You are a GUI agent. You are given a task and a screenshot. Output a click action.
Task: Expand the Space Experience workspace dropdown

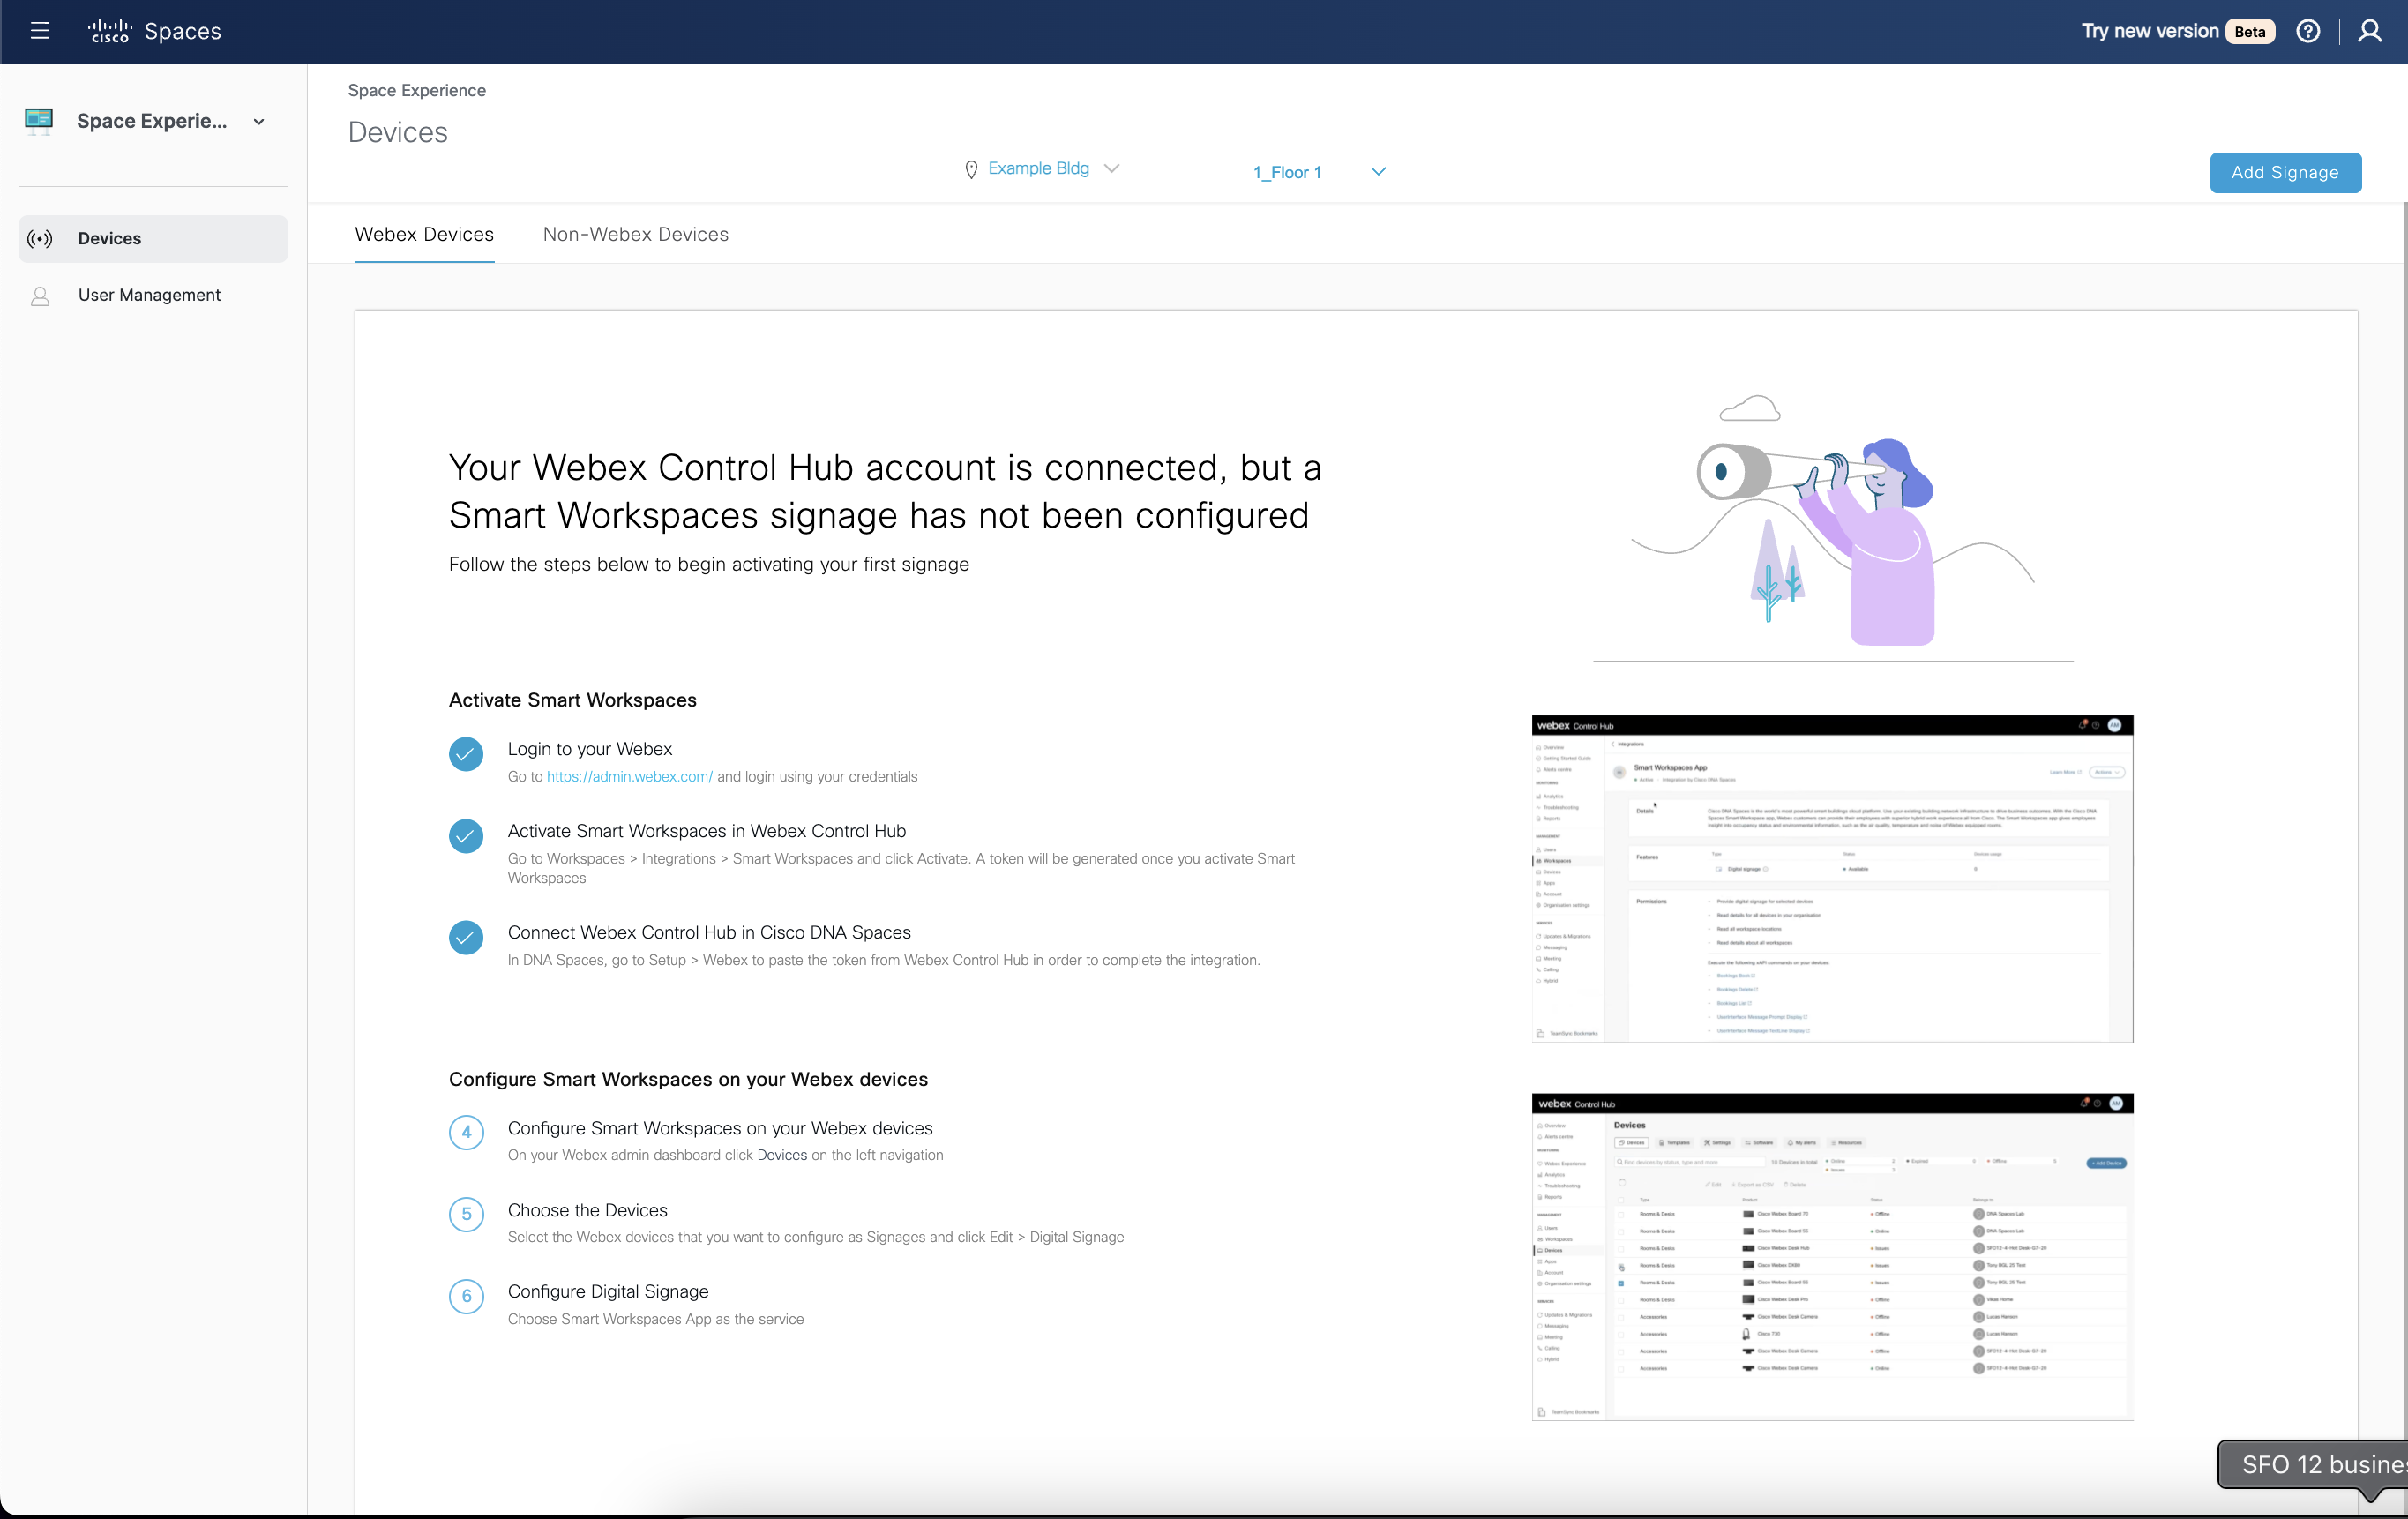[259, 121]
